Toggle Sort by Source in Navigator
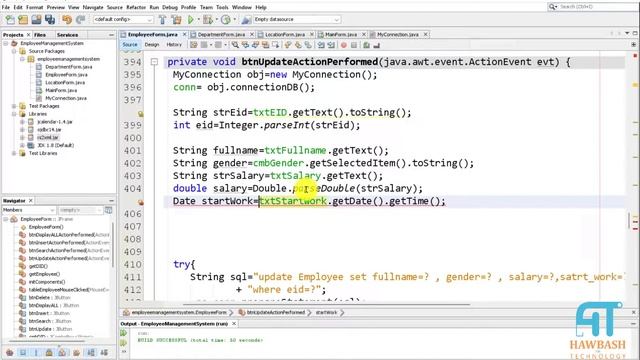Screen dimensions: 640x360 [x=104, y=352]
